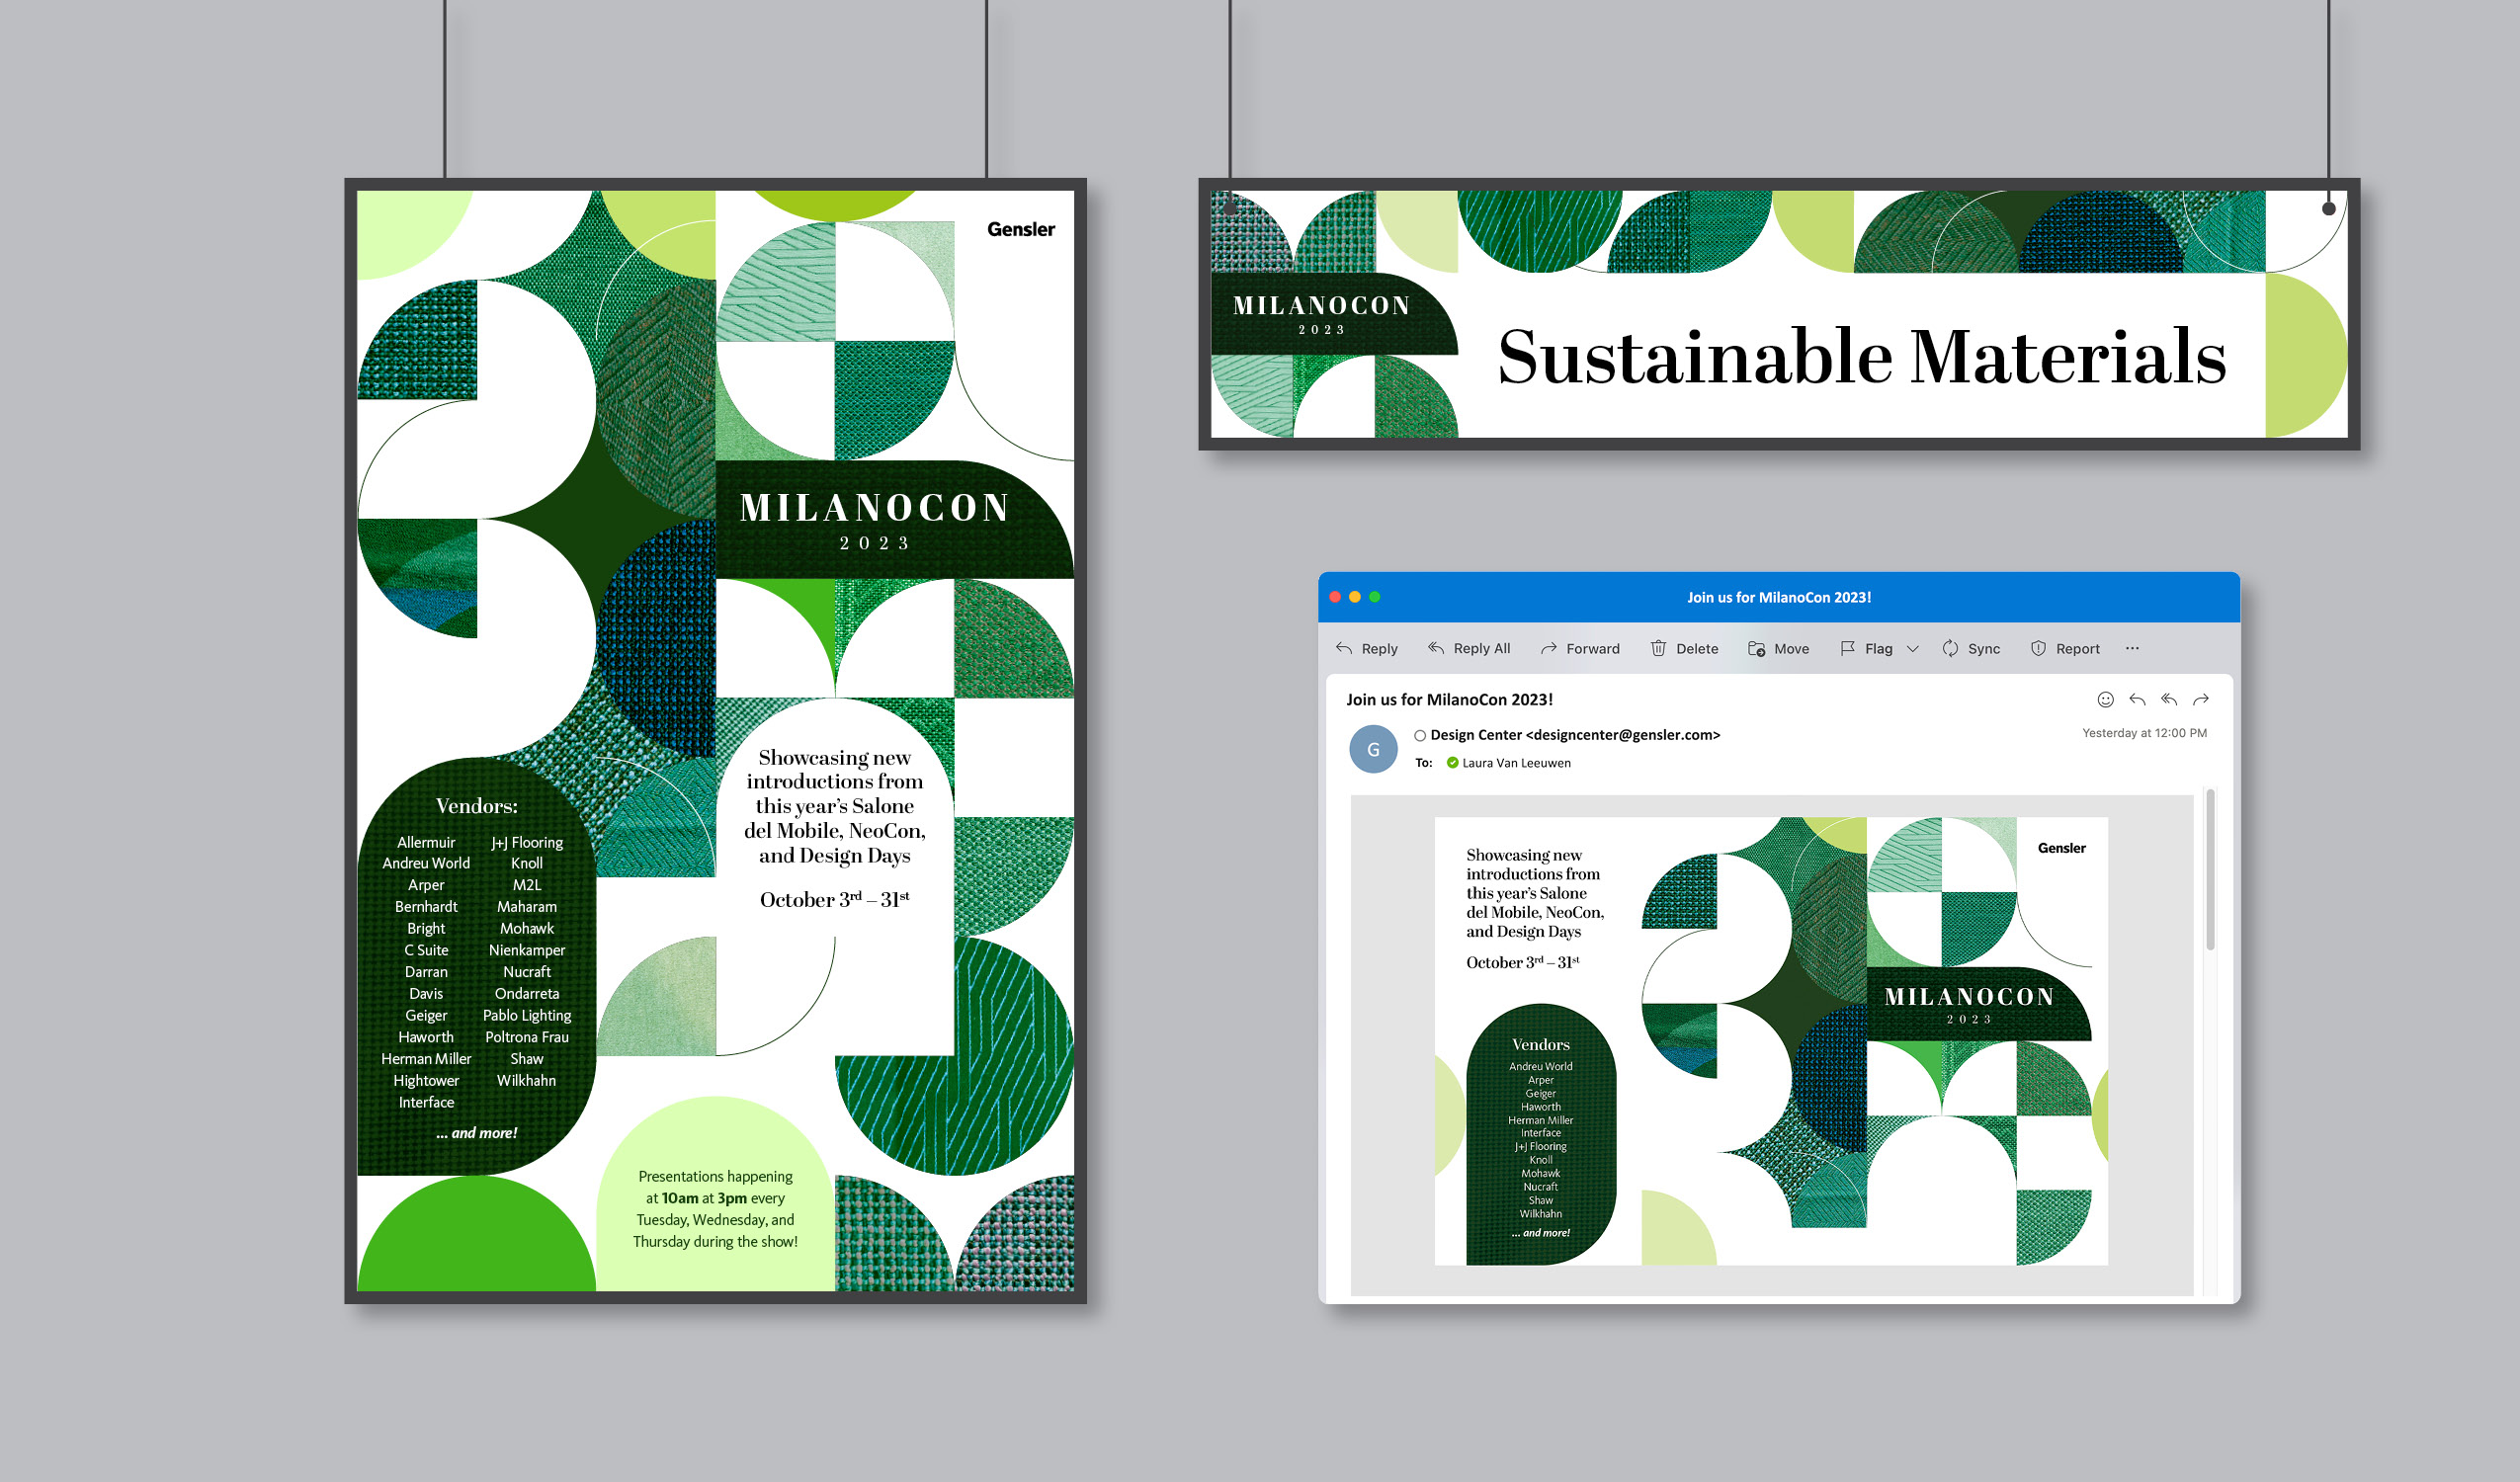Click the Gensler logo in the email banner
Viewport: 2520px width, 1482px height.
[2061, 848]
